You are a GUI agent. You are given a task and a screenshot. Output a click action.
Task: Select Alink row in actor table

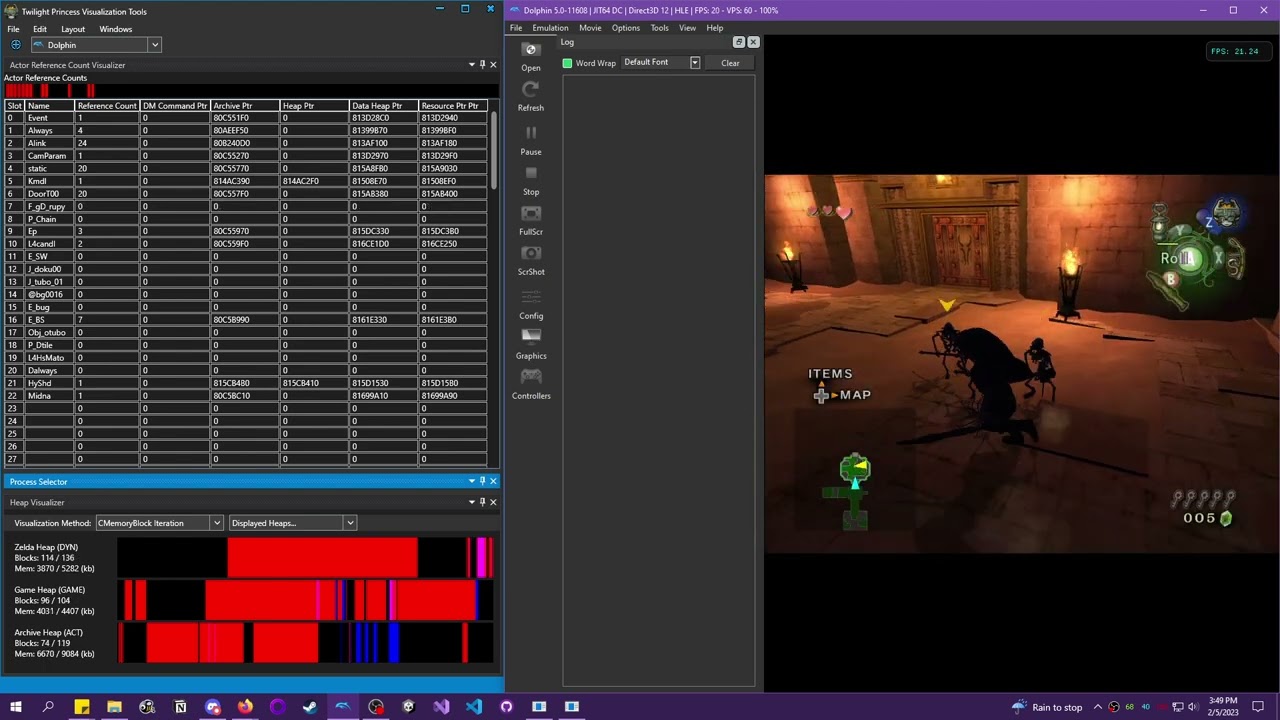point(246,143)
